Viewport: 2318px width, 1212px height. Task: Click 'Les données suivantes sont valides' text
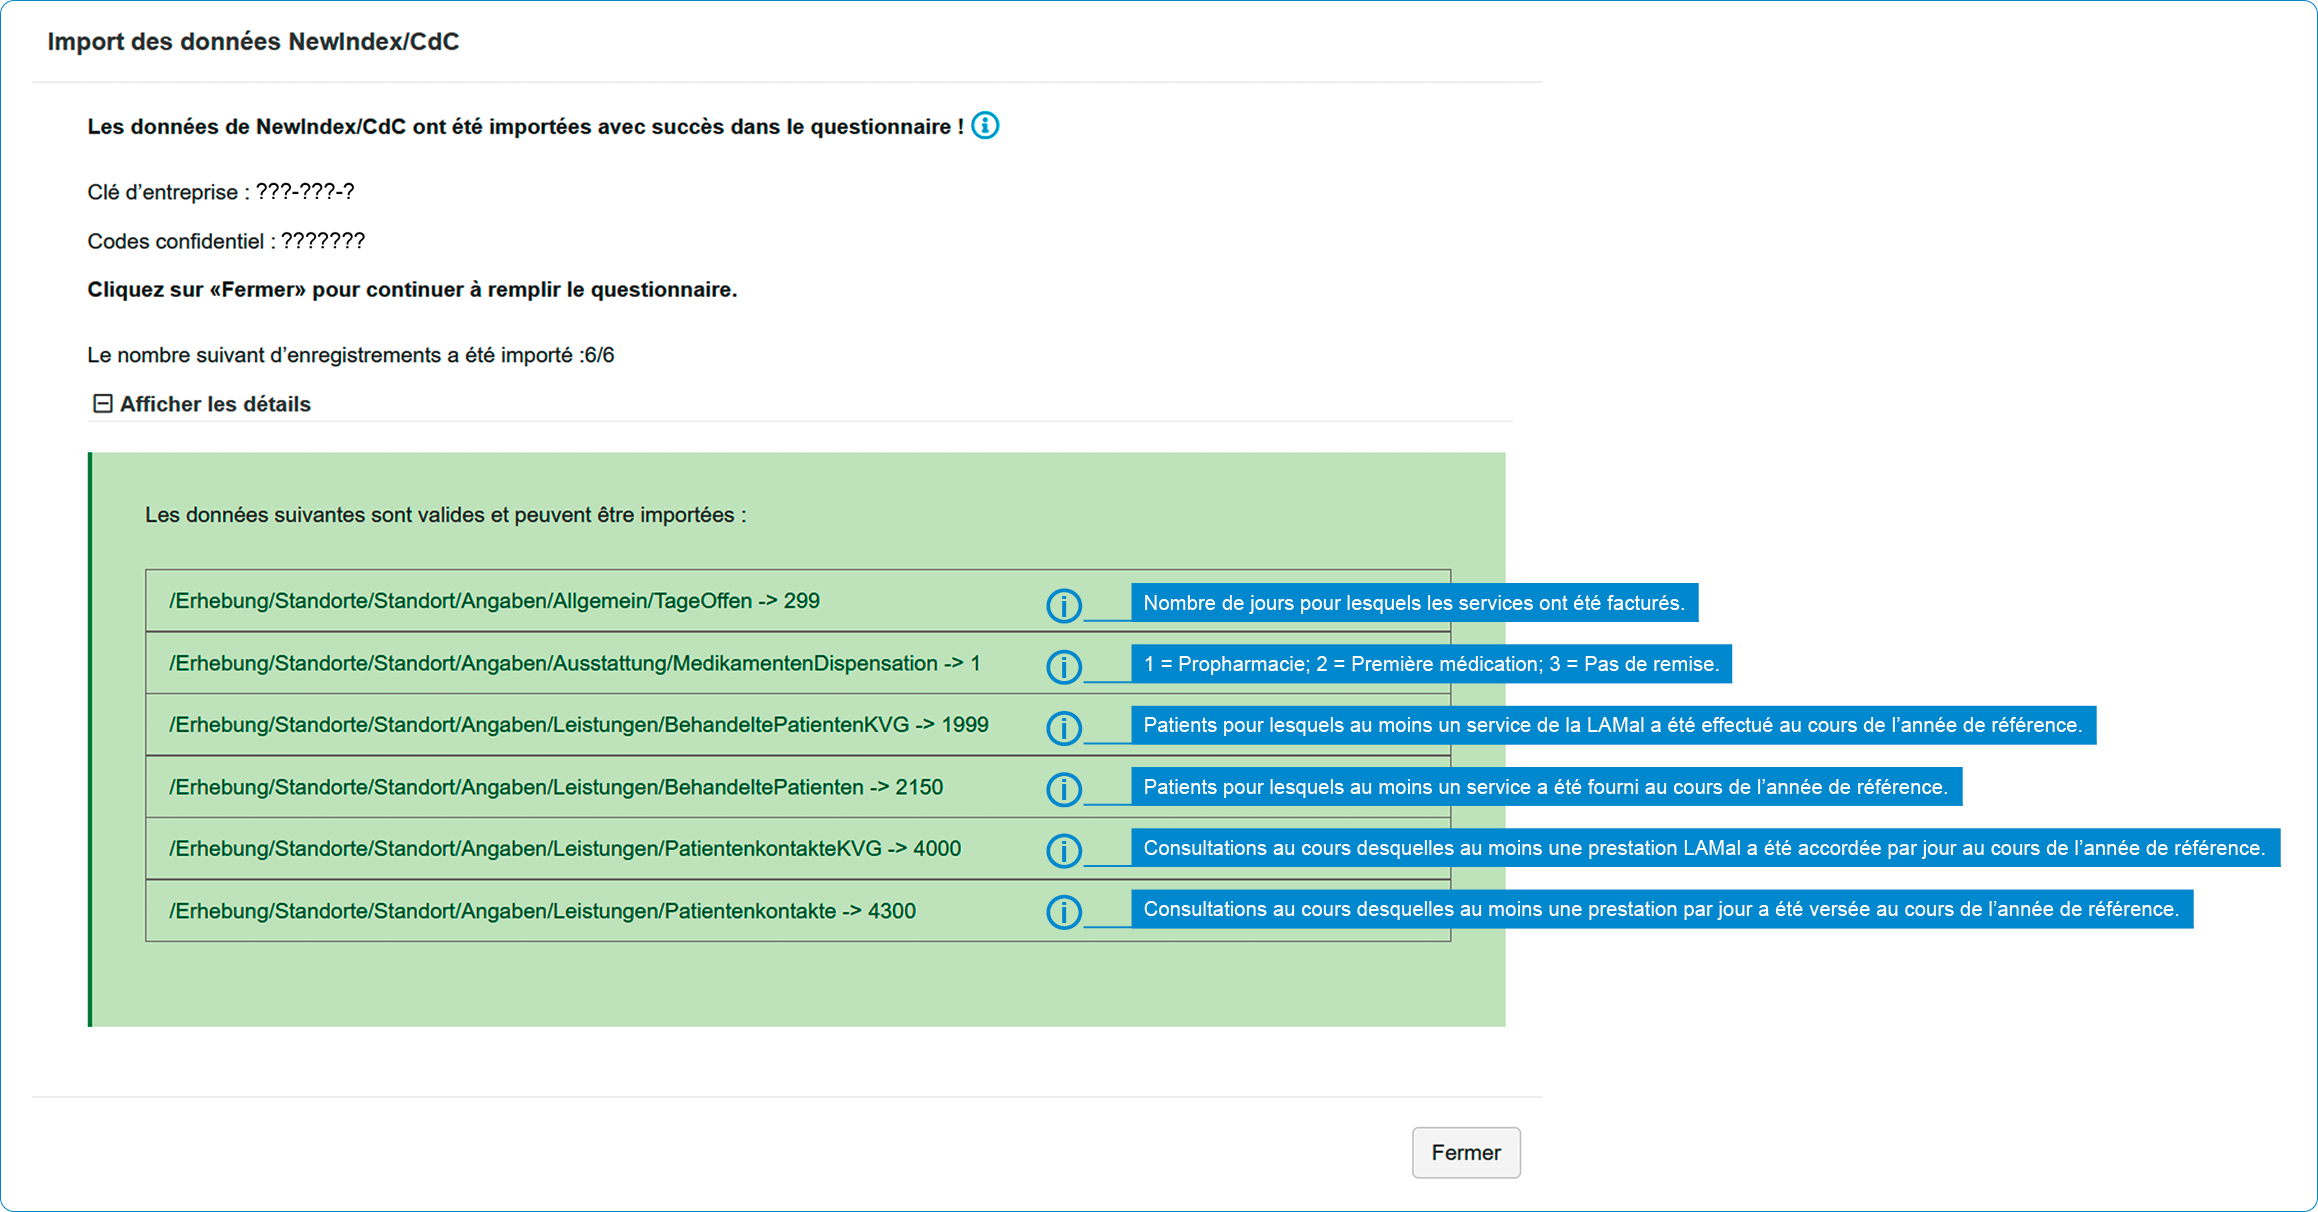(x=445, y=515)
